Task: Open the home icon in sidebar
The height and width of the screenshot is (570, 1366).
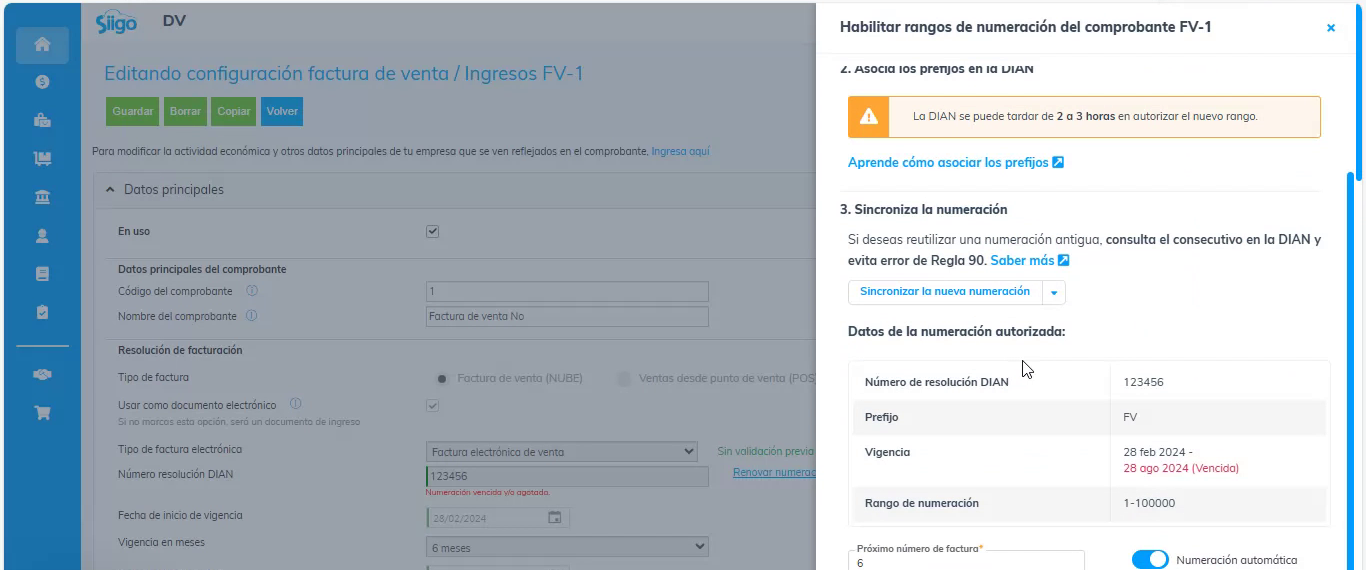Action: (42, 44)
